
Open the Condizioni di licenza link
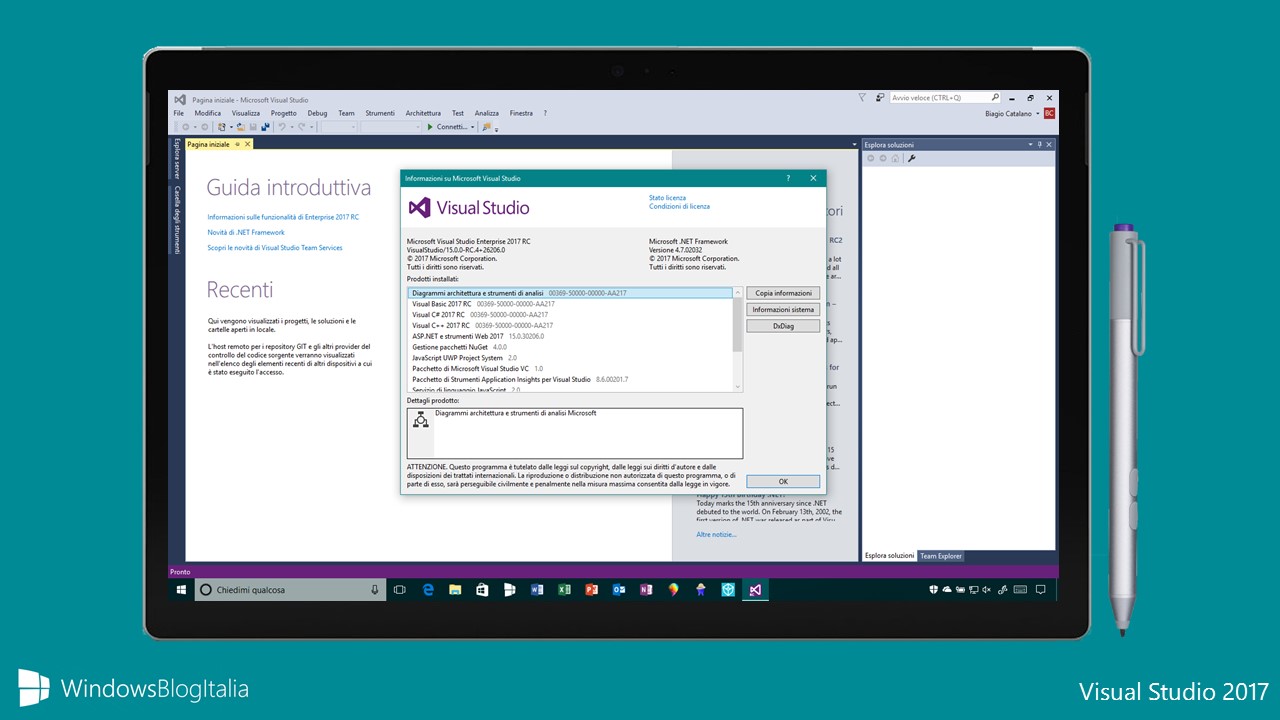coord(679,206)
